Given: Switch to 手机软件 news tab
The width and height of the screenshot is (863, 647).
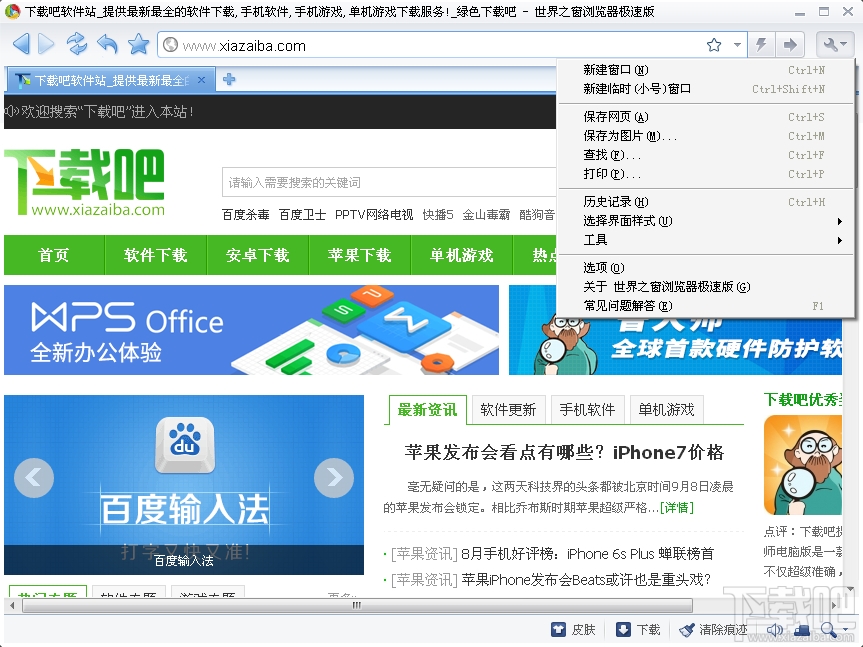Looking at the screenshot, I should (x=587, y=410).
